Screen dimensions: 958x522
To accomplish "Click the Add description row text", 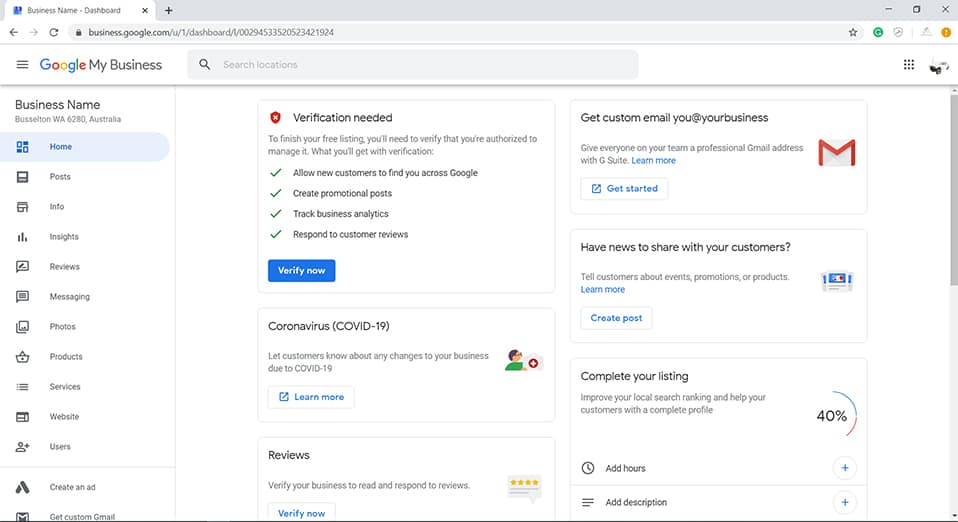I will click(x=636, y=502).
